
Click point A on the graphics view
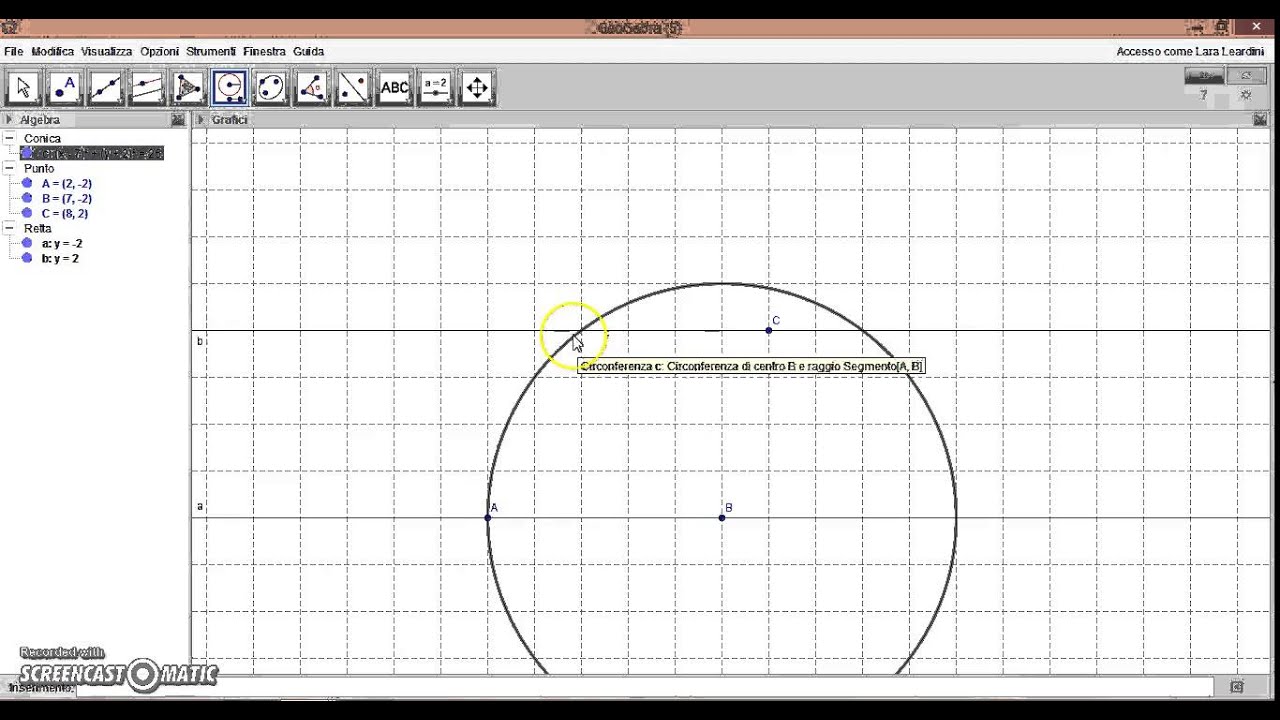pos(488,517)
